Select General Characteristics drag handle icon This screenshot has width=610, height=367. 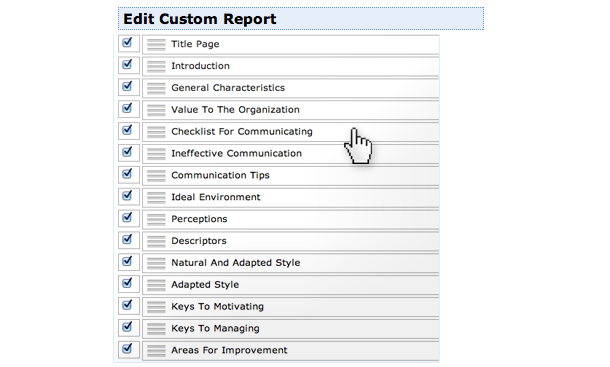point(156,88)
